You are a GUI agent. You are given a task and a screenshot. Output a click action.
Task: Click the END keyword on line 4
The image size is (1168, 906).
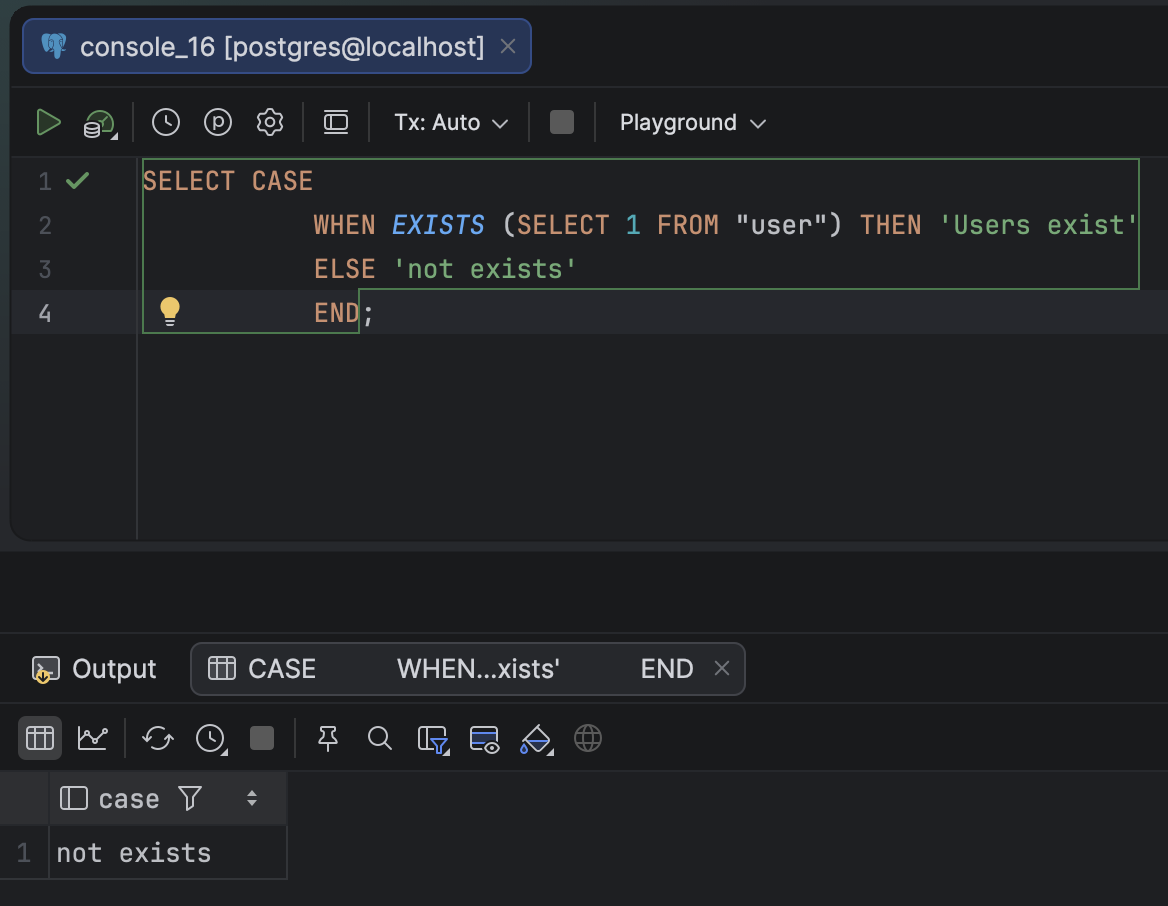coord(337,313)
